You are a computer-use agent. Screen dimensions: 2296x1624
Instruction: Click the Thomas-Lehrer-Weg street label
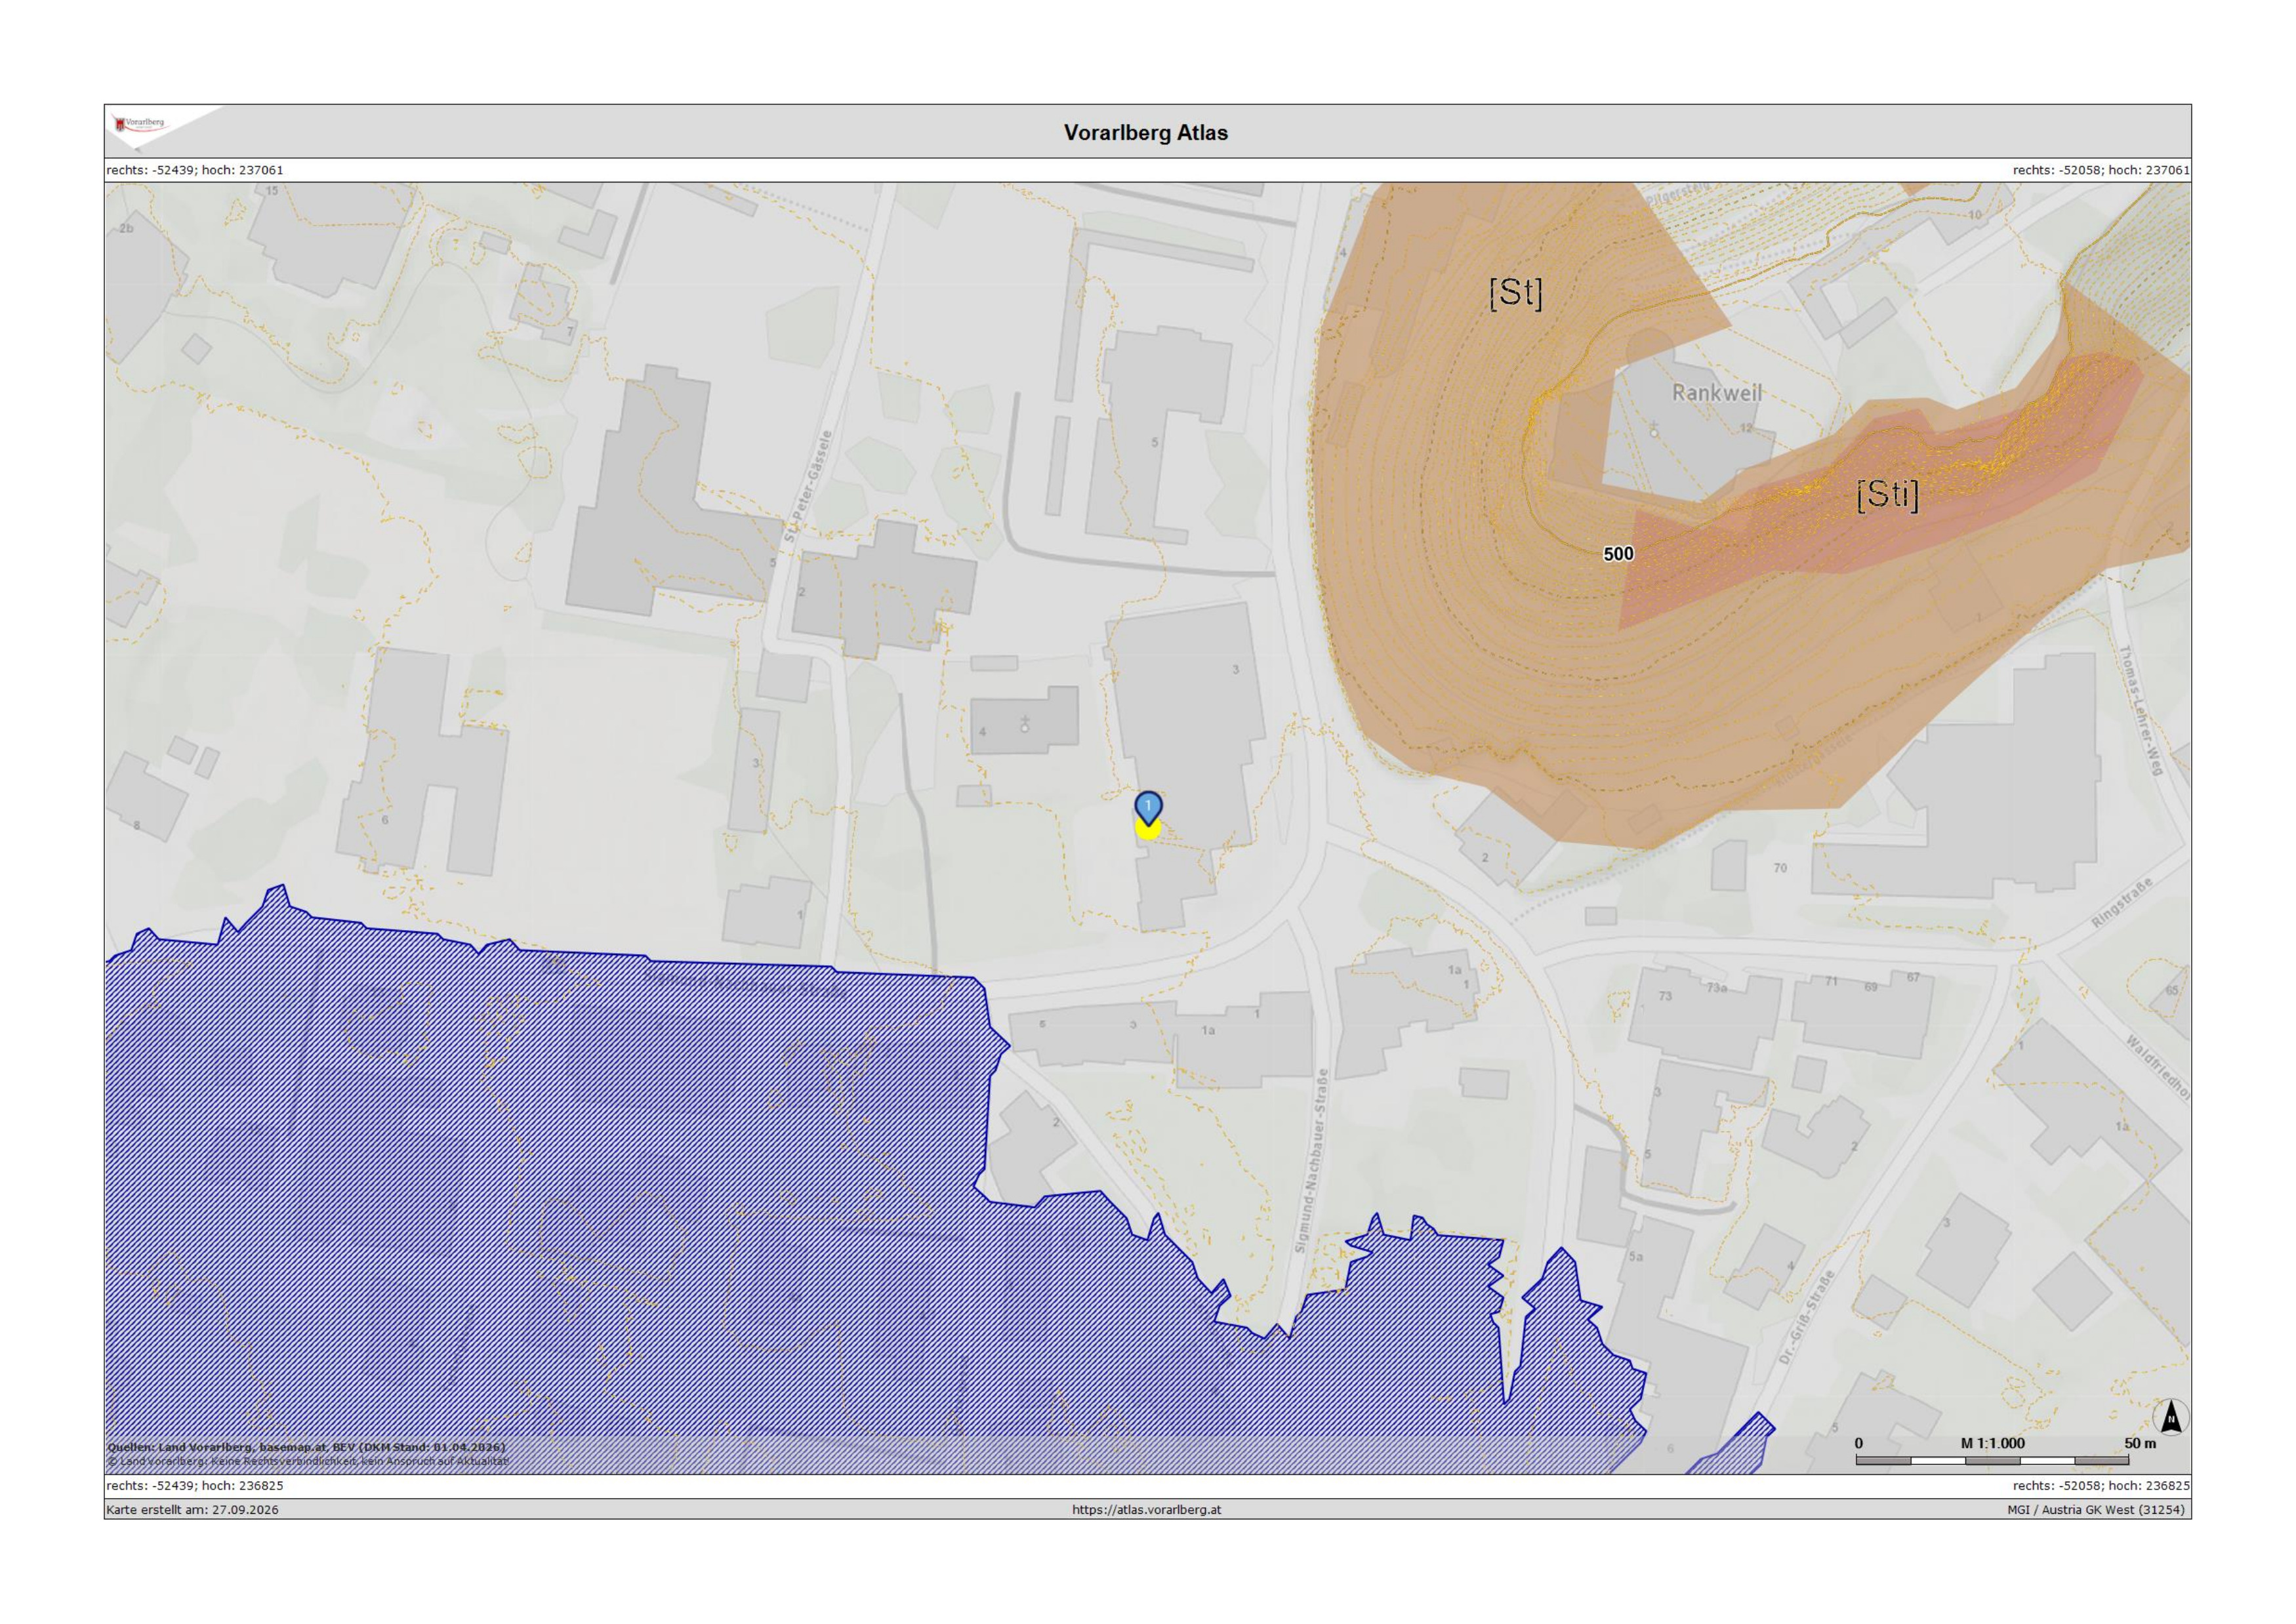[x=2142, y=710]
